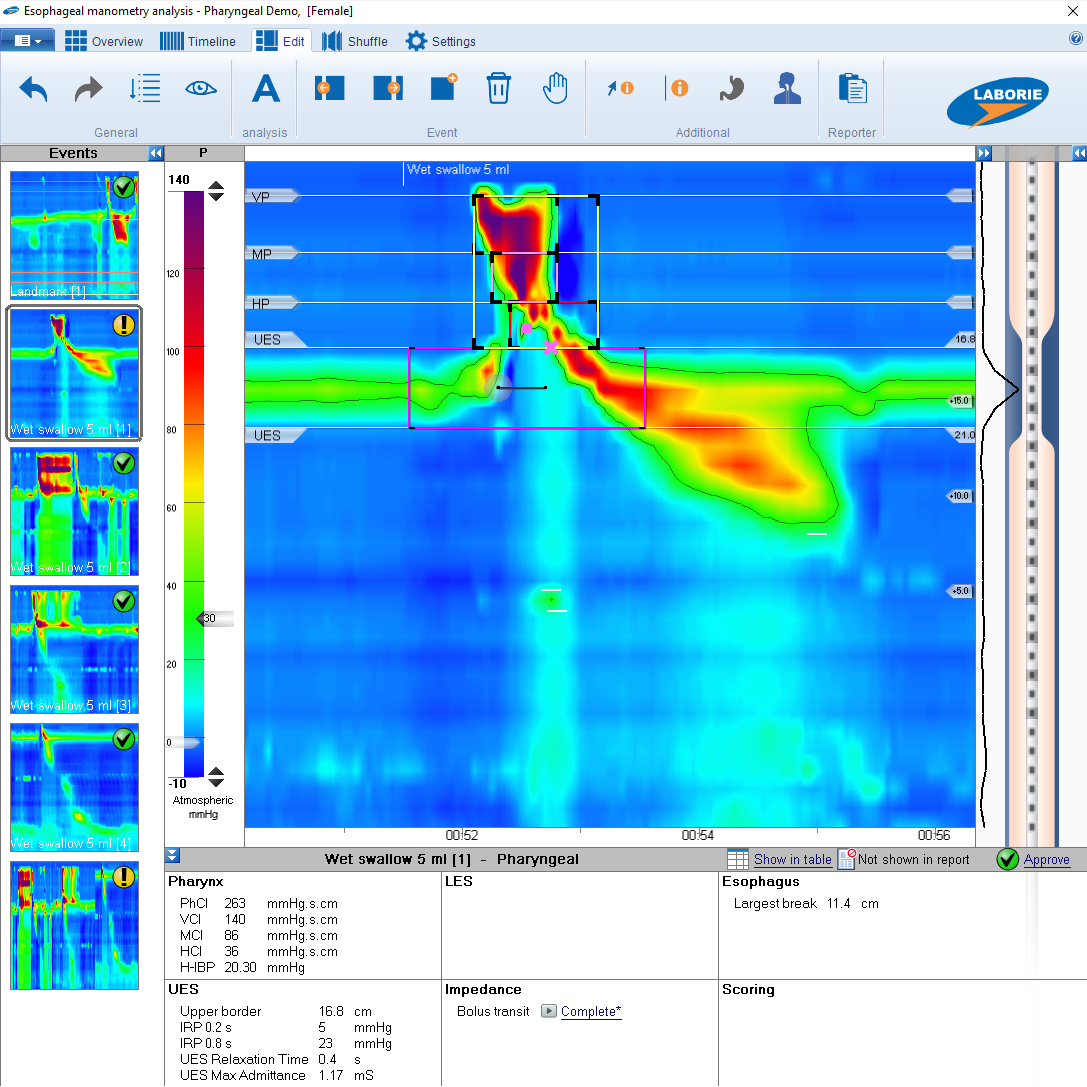Image resolution: width=1087 pixels, height=1087 pixels.
Task: Click the pressure color scale bar
Action: (194, 484)
